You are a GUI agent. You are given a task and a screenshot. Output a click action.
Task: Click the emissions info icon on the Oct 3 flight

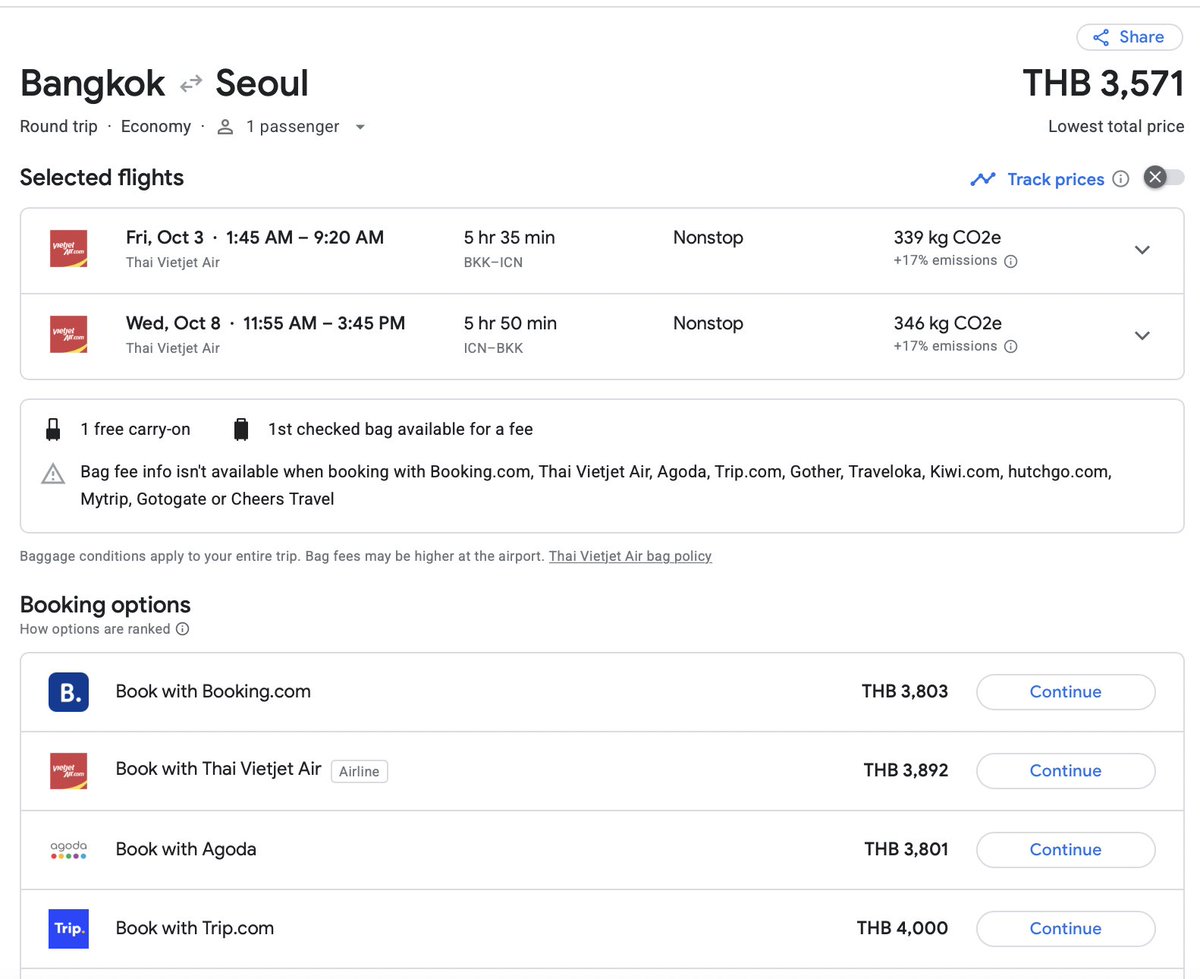1010,261
